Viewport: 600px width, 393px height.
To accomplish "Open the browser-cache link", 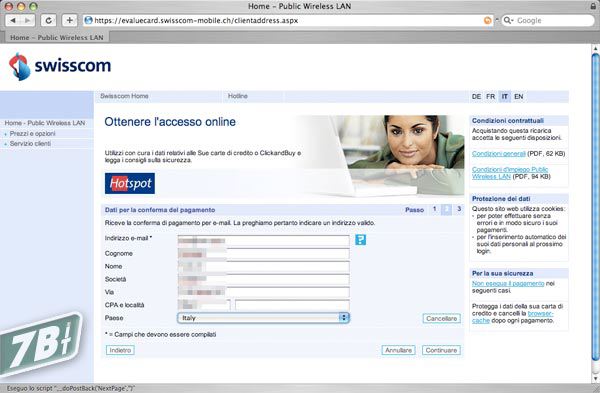I will [513, 317].
